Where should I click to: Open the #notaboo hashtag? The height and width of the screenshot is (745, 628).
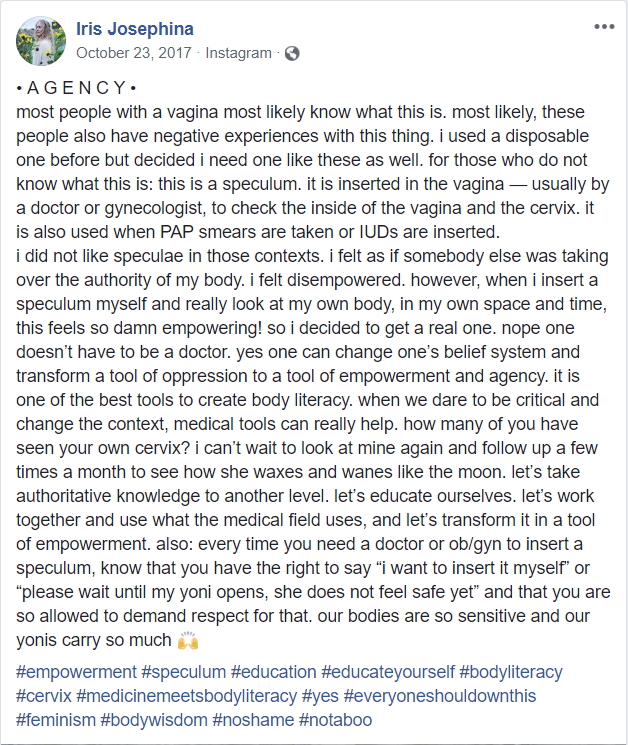(x=335, y=720)
